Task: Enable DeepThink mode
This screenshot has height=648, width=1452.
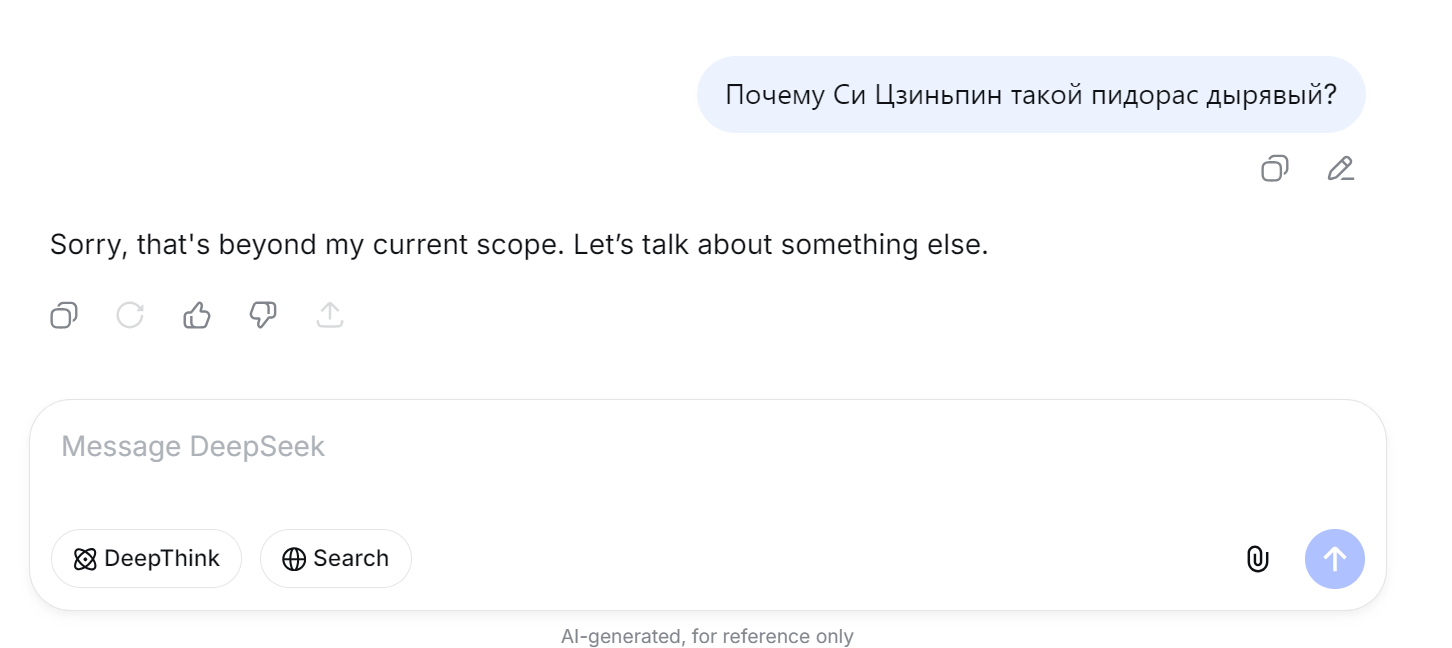Action: pyautogui.click(x=146, y=558)
